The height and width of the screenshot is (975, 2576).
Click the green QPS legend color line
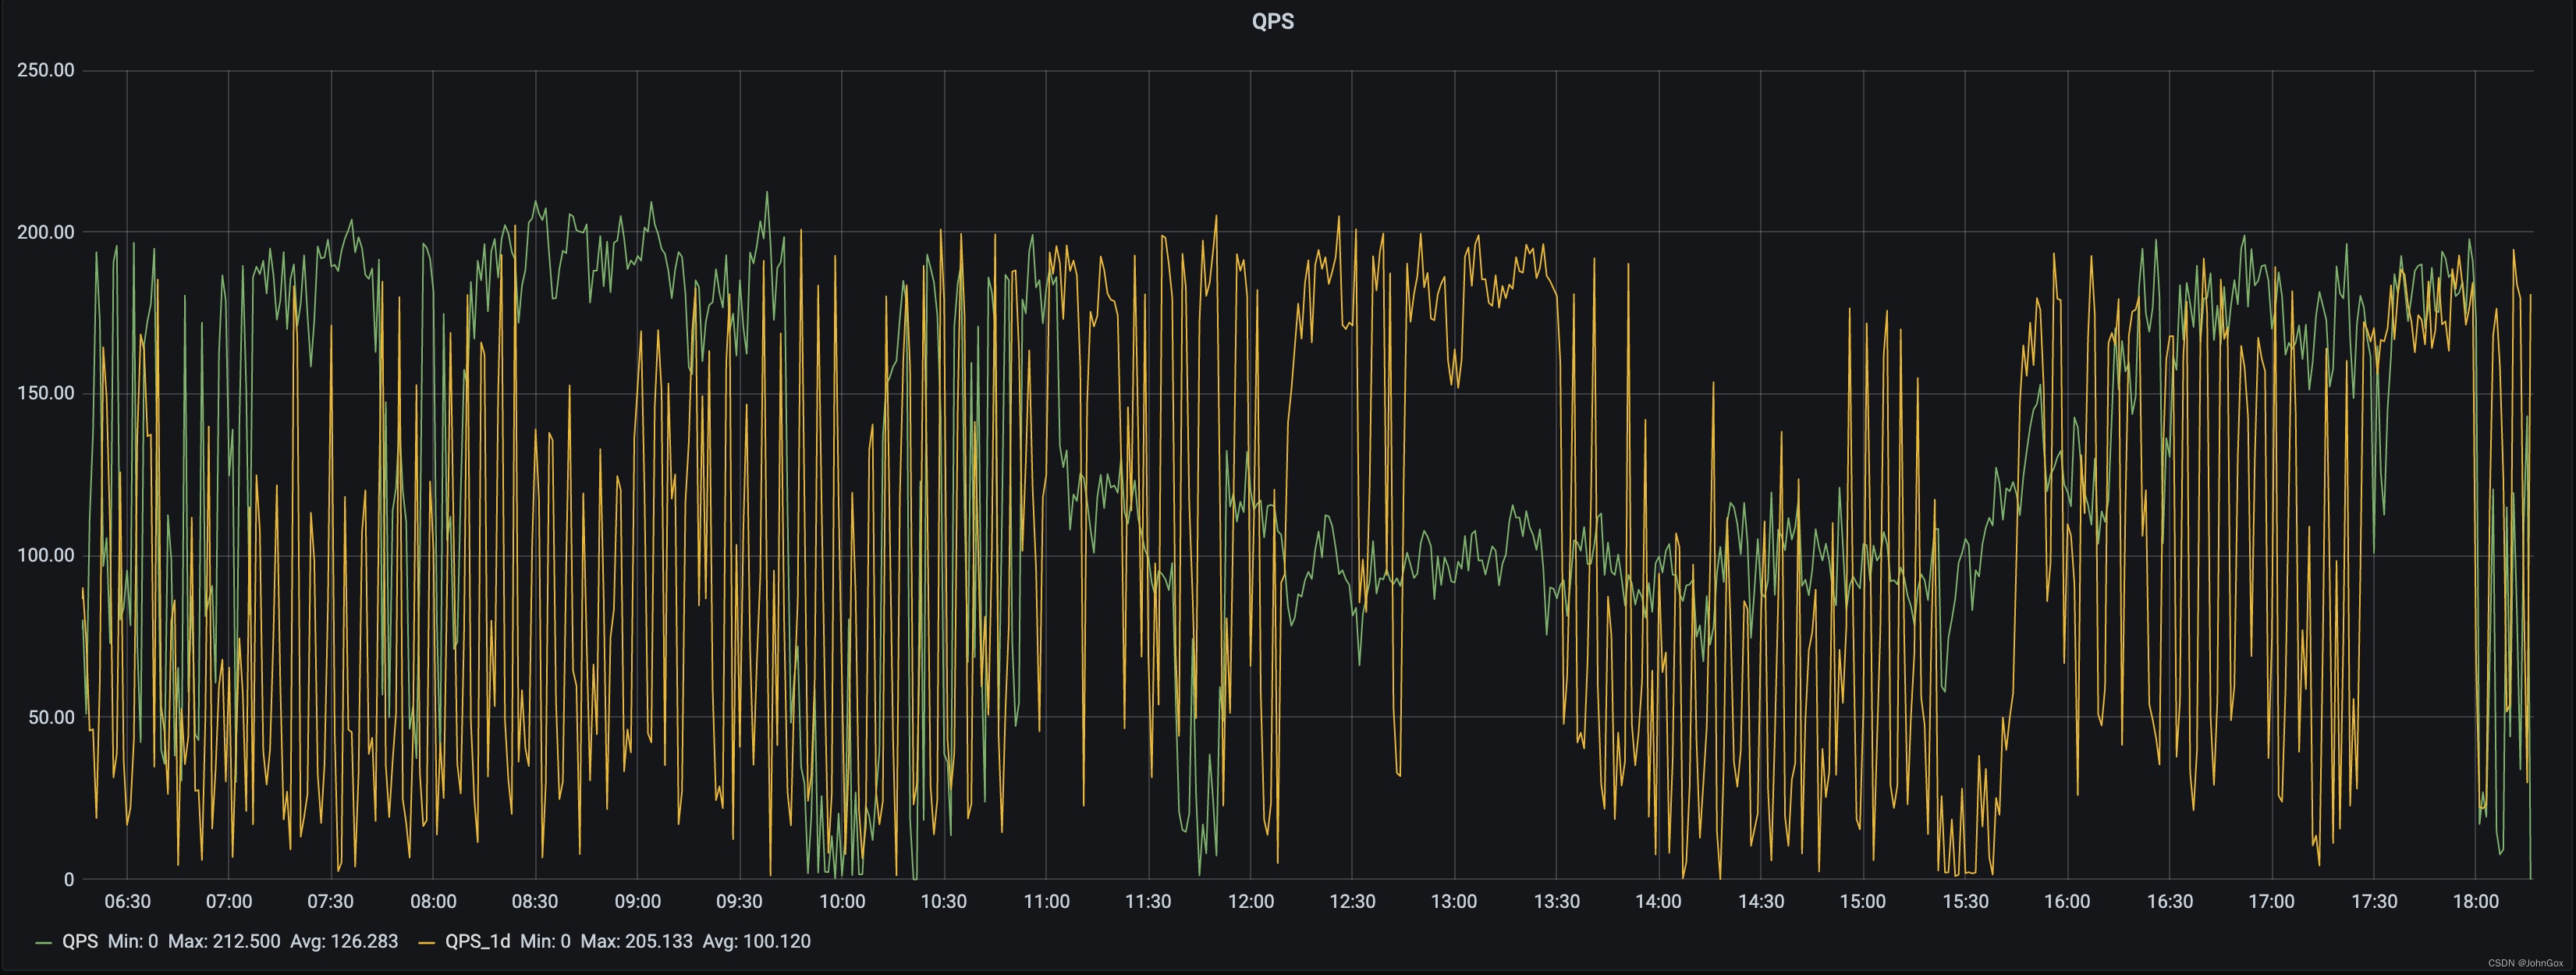pyautogui.click(x=43, y=942)
